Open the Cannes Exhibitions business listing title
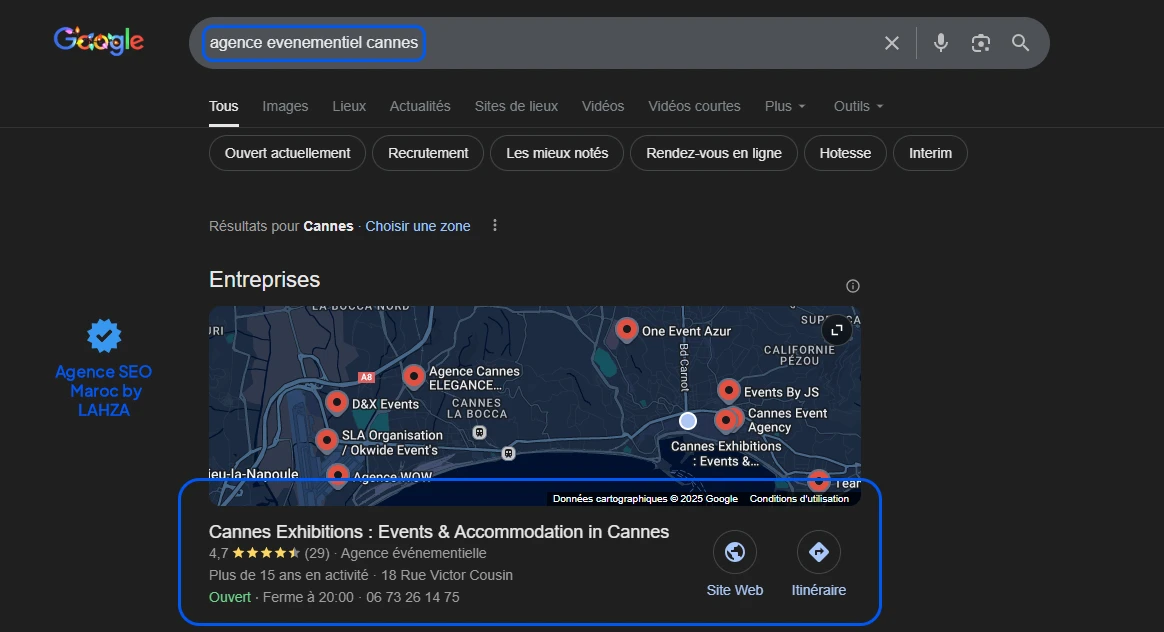Viewport: 1164px width, 632px height. (x=439, y=532)
